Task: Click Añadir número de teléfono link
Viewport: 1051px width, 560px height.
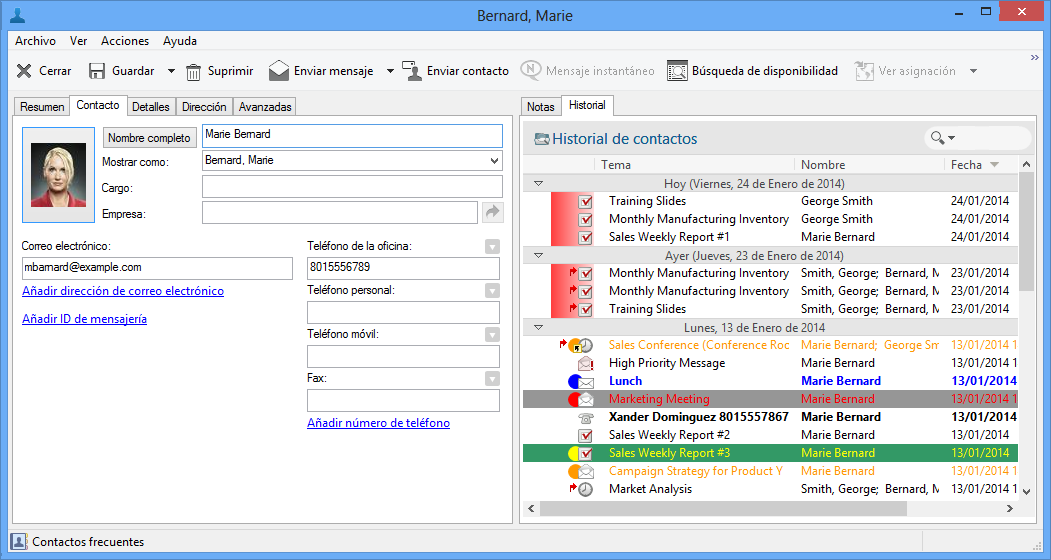Action: tap(378, 423)
